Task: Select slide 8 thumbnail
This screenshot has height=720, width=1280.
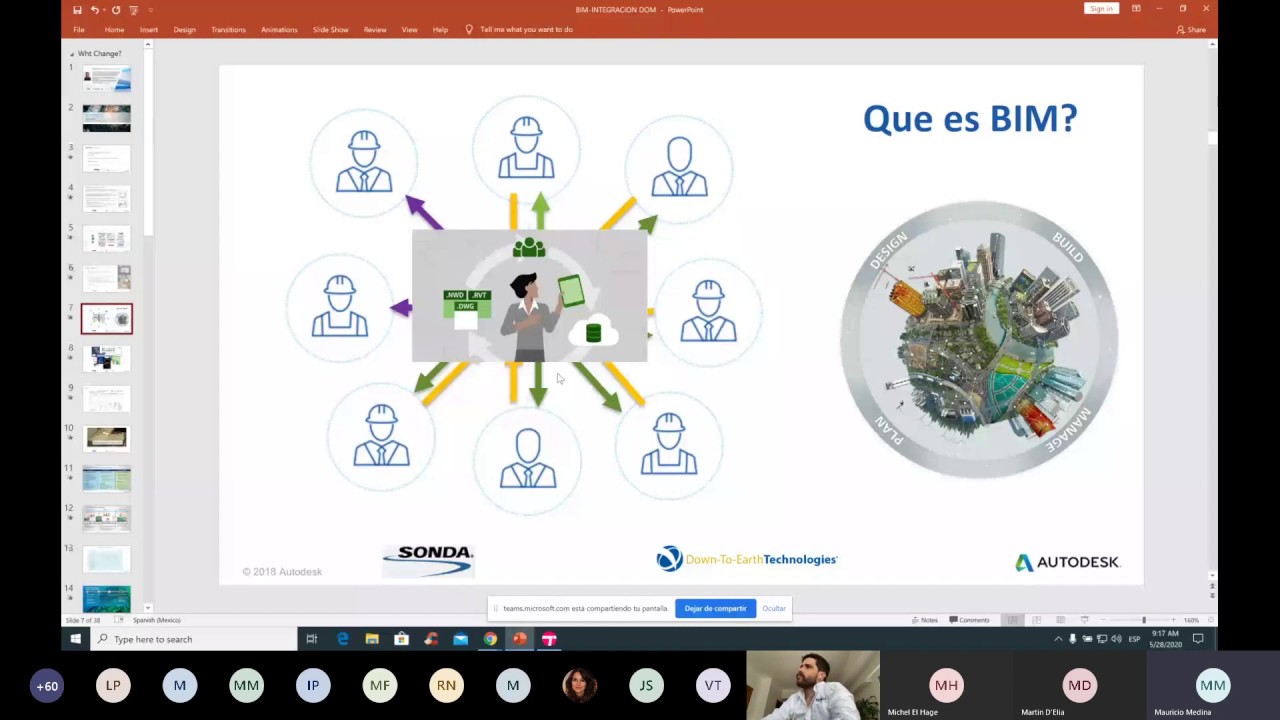Action: 107,358
